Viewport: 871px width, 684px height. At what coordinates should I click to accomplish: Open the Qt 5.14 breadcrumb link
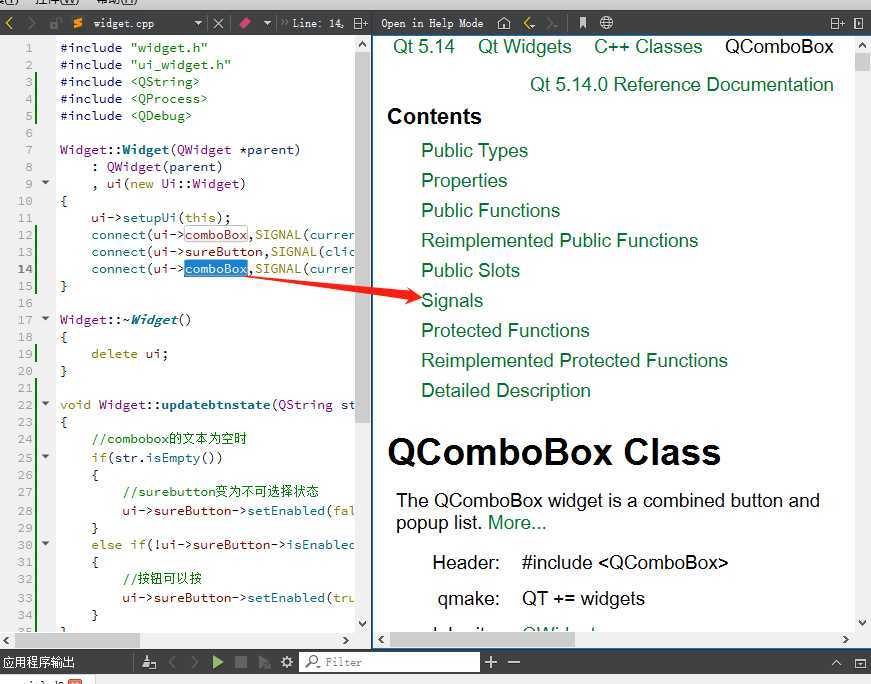pyautogui.click(x=424, y=47)
